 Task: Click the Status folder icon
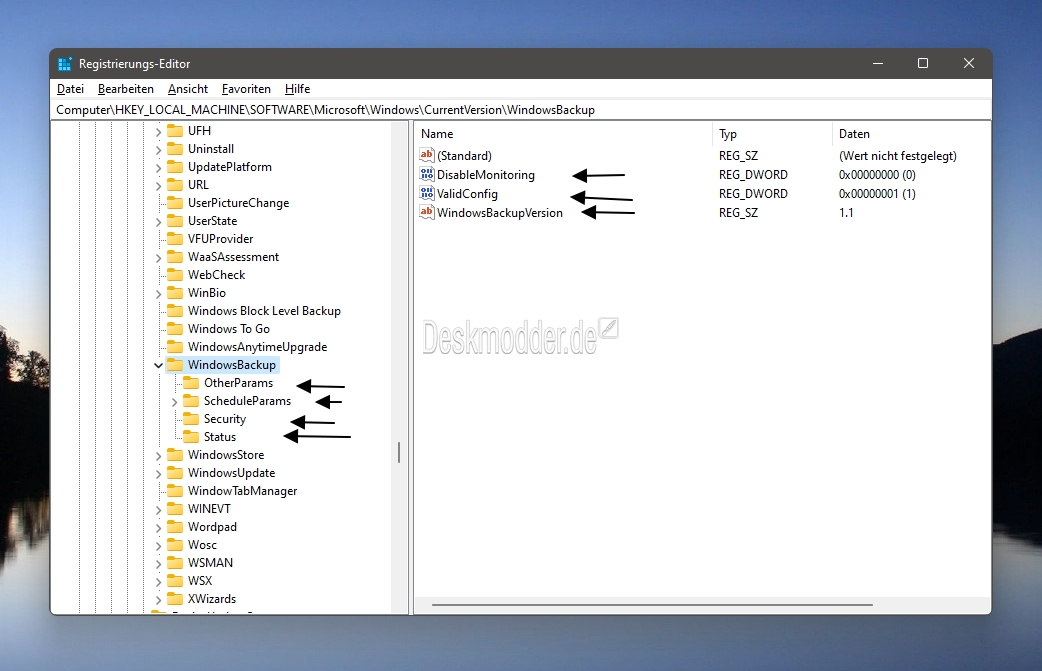point(191,436)
